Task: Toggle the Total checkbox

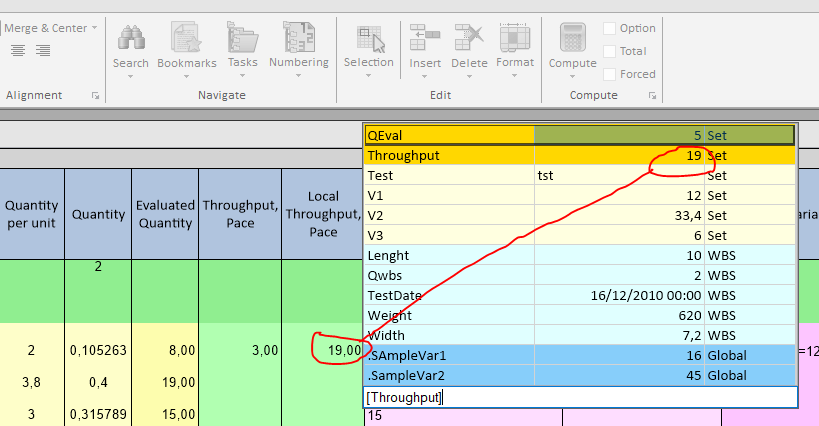Action: [610, 51]
